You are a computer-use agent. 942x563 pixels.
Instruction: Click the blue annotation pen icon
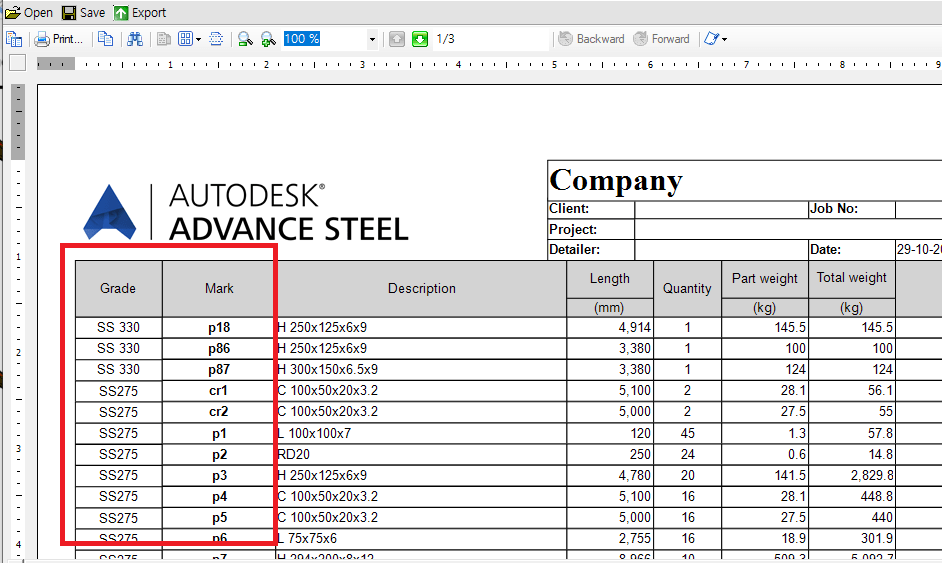tap(711, 39)
